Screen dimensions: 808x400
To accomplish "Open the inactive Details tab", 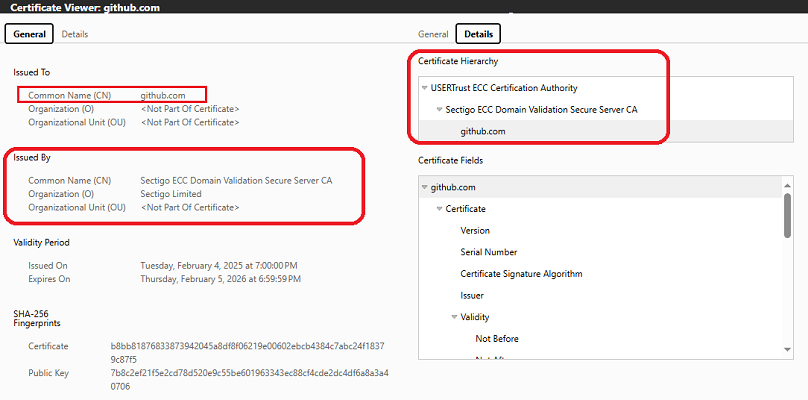I will point(74,34).
